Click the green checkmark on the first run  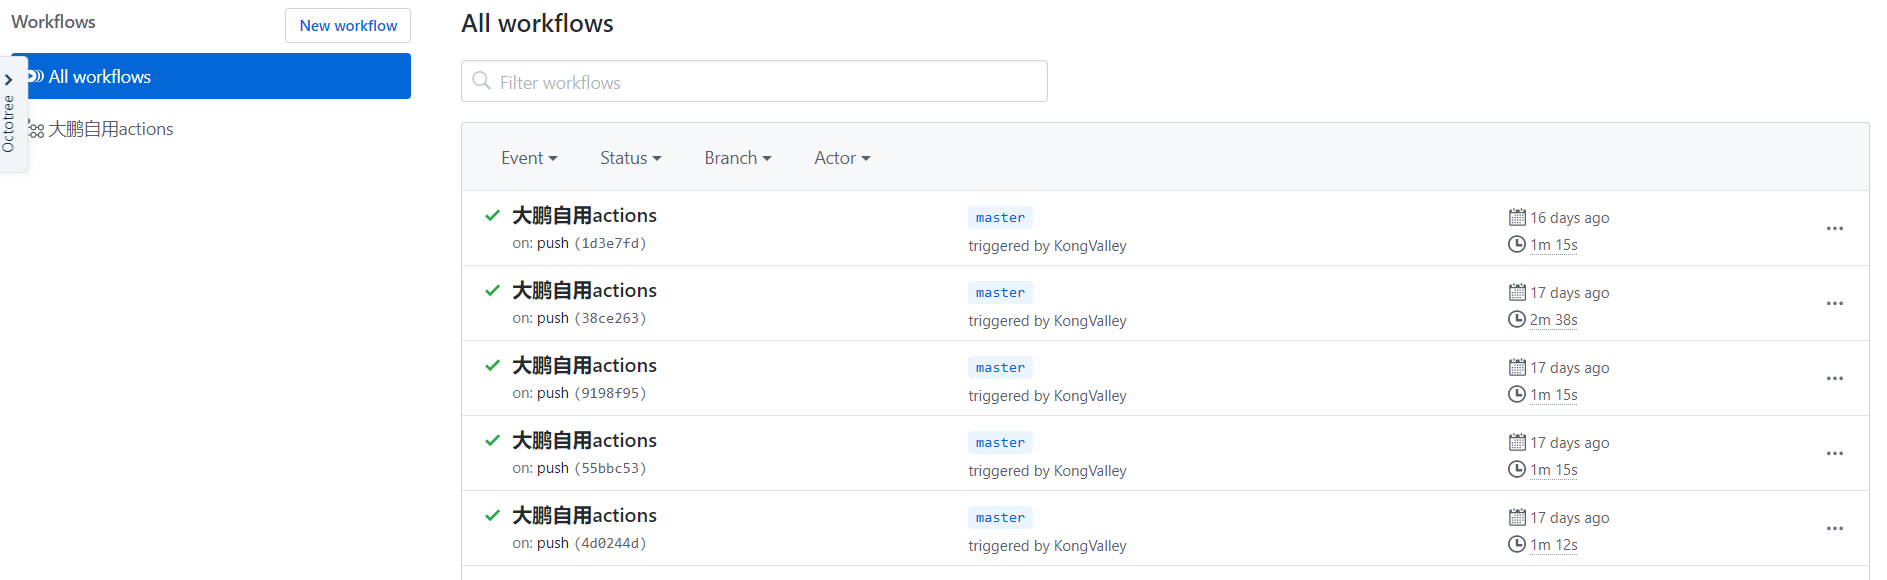pos(492,215)
